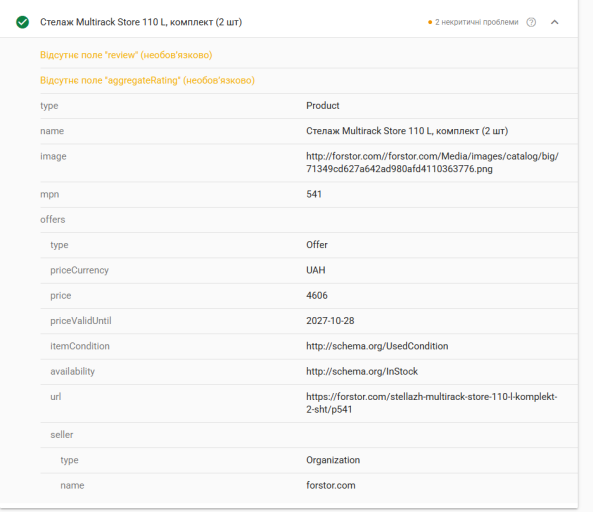The width and height of the screenshot is (593, 512).
Task: Click the 'offers' row label
Action: pos(53,219)
